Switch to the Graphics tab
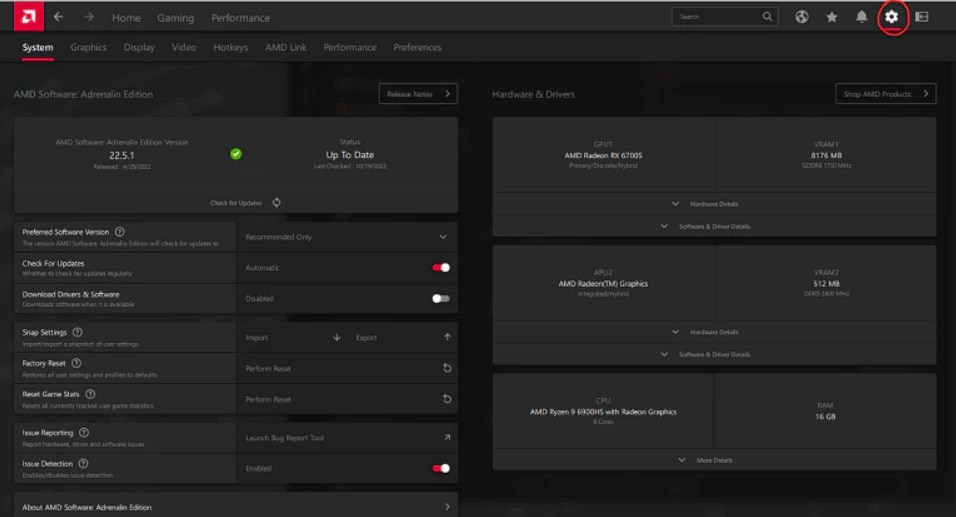 coord(88,48)
